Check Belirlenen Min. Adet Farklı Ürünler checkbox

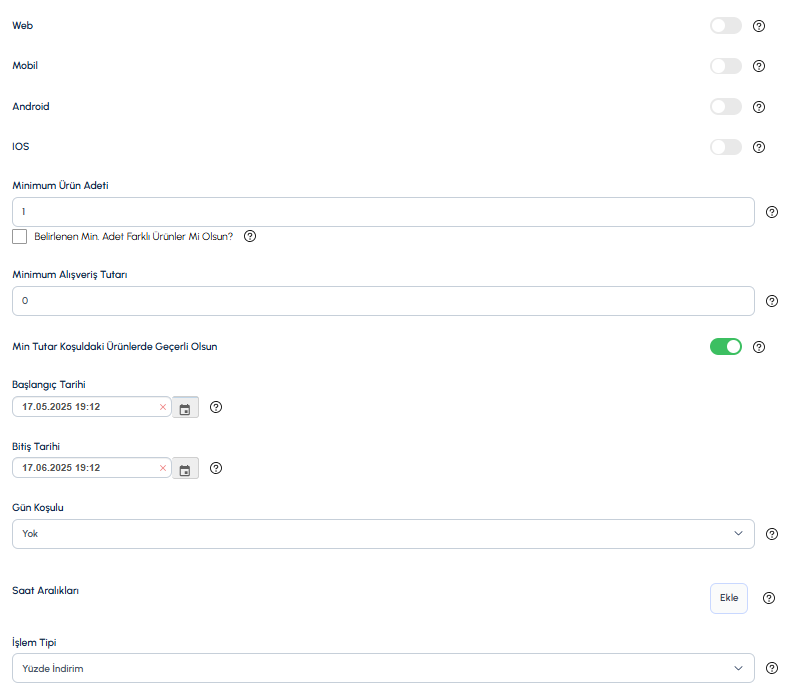(x=19, y=236)
